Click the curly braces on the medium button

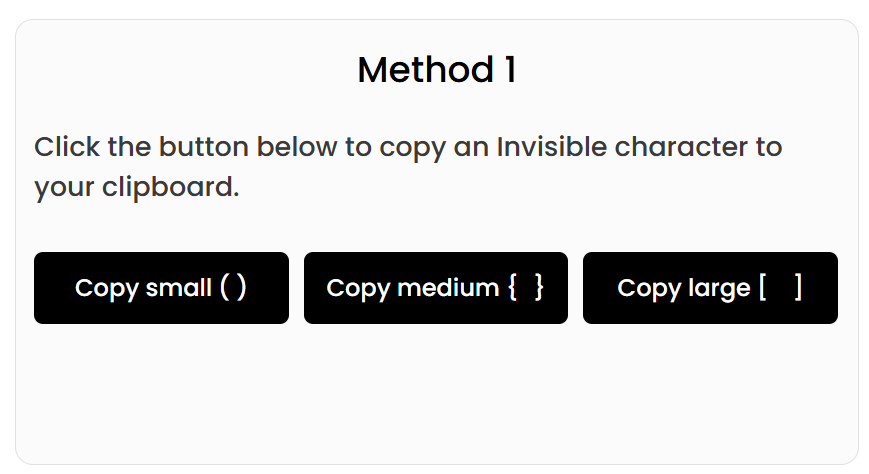pos(526,288)
